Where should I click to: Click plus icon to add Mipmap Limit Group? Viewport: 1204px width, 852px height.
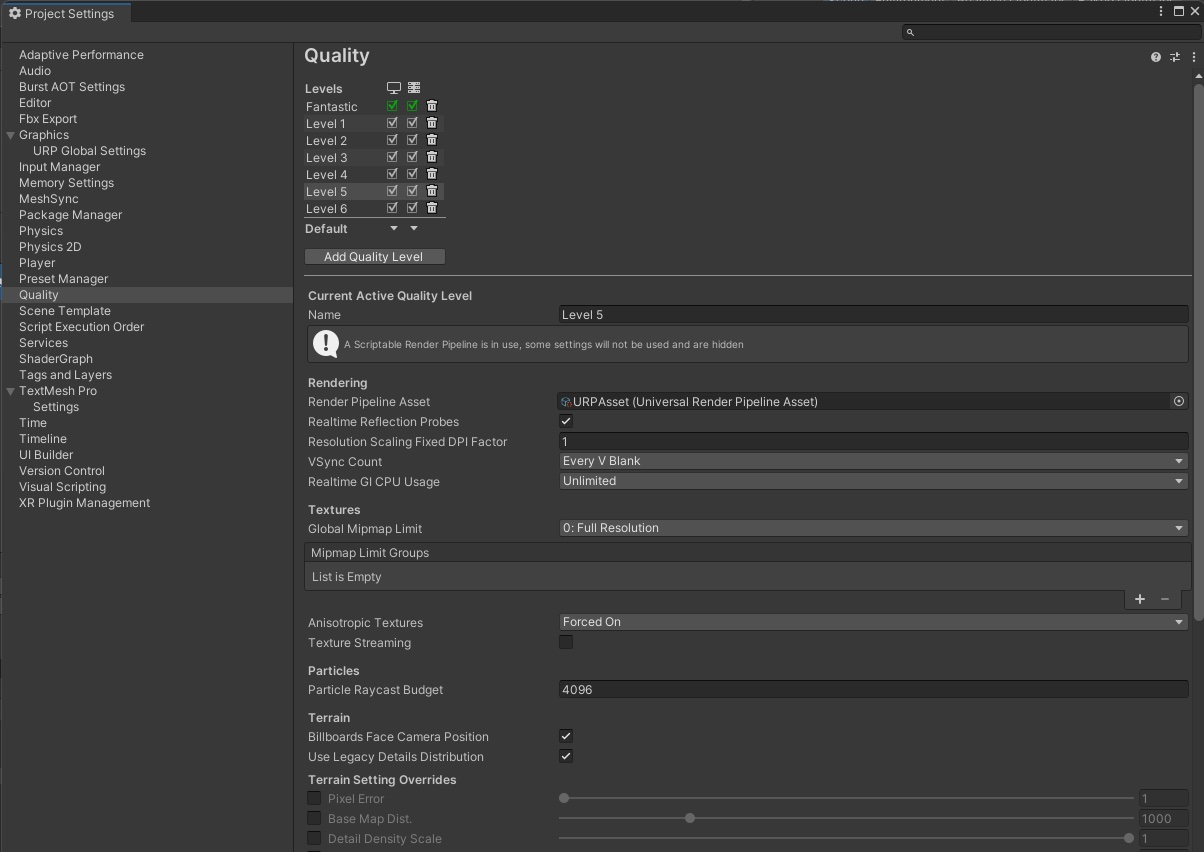tap(1140, 599)
